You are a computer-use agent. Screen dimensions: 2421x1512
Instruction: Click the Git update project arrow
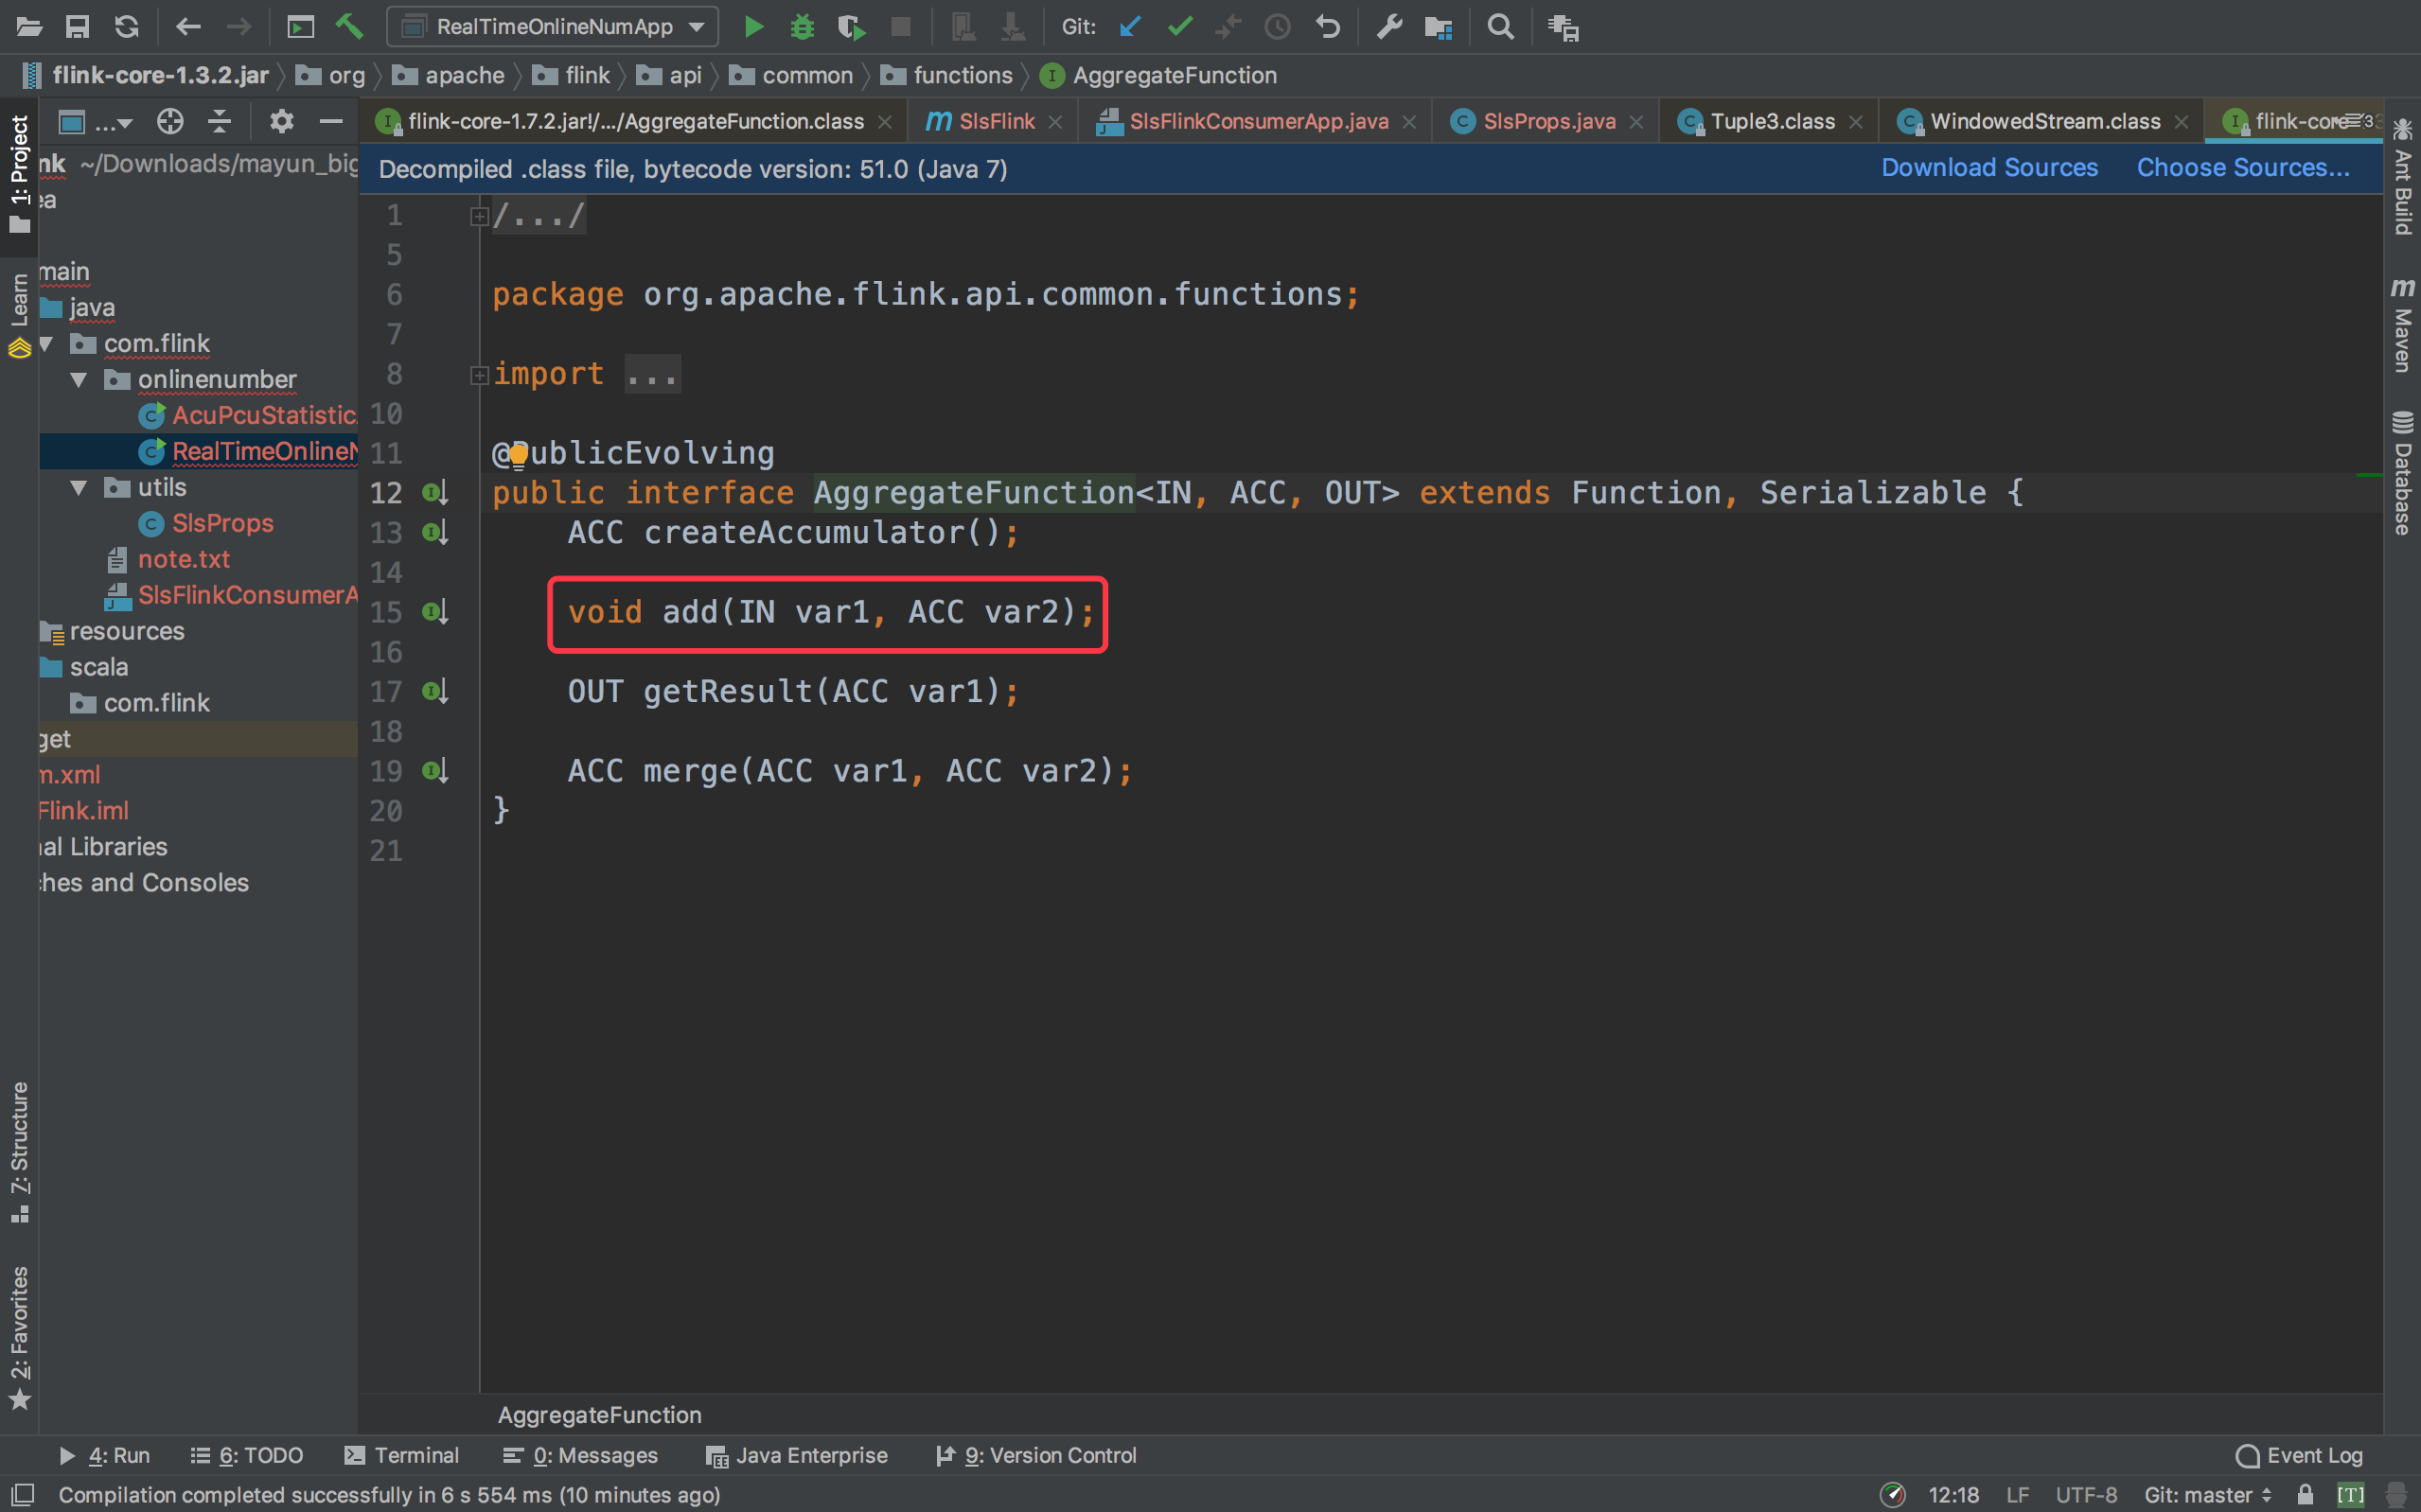click(x=1130, y=27)
